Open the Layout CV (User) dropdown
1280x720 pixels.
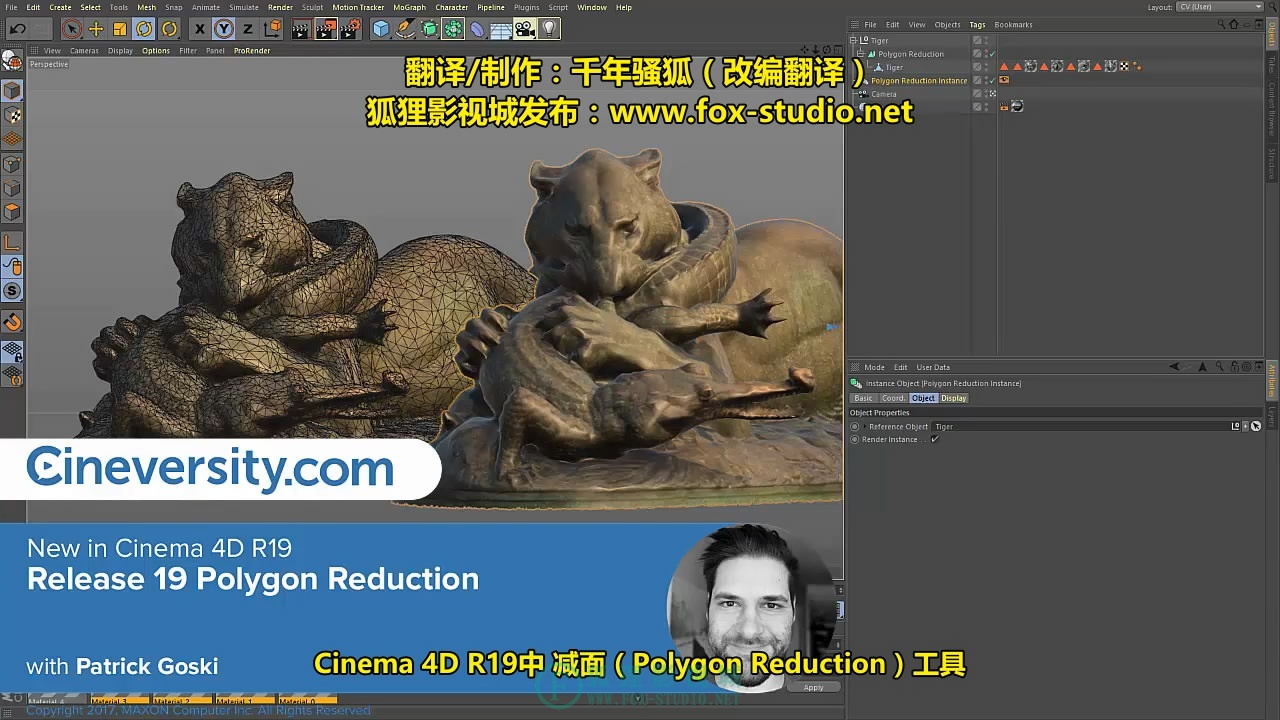[x=1220, y=7]
